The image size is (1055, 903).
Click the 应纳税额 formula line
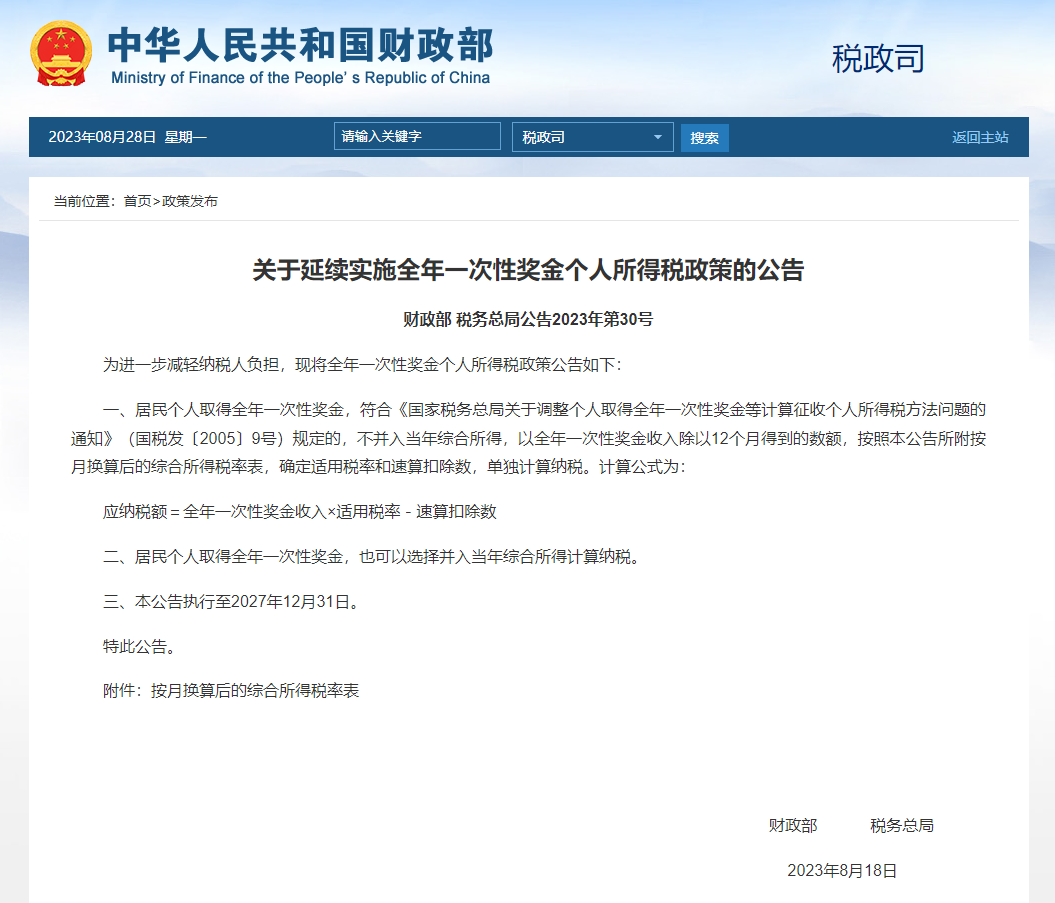tap(300, 511)
